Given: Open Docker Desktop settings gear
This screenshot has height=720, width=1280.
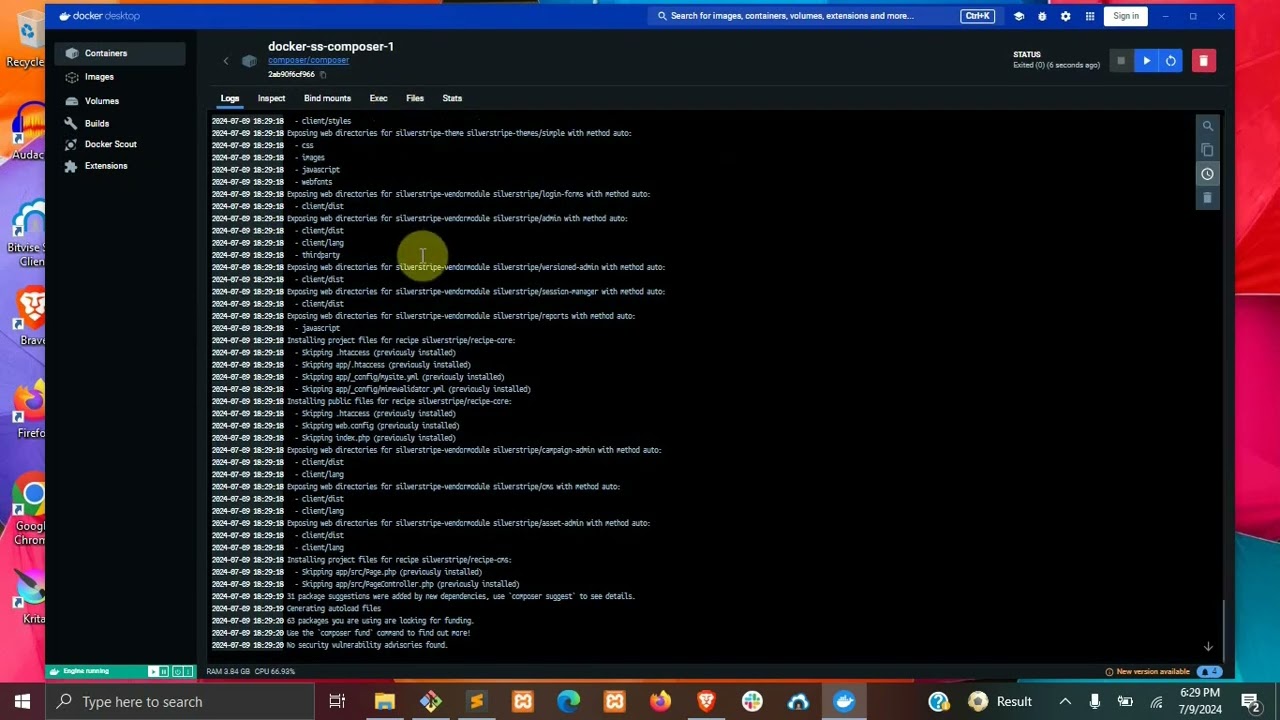Looking at the screenshot, I should 1065,16.
